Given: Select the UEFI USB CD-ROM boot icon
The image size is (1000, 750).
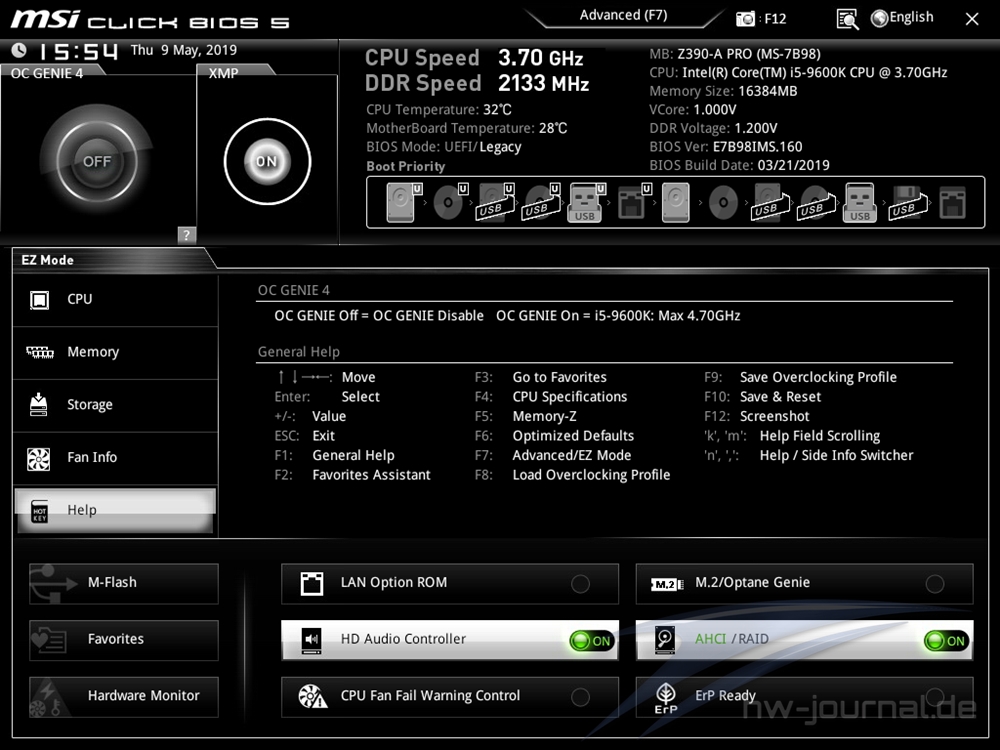Looking at the screenshot, I should pyautogui.click(x=541, y=203).
